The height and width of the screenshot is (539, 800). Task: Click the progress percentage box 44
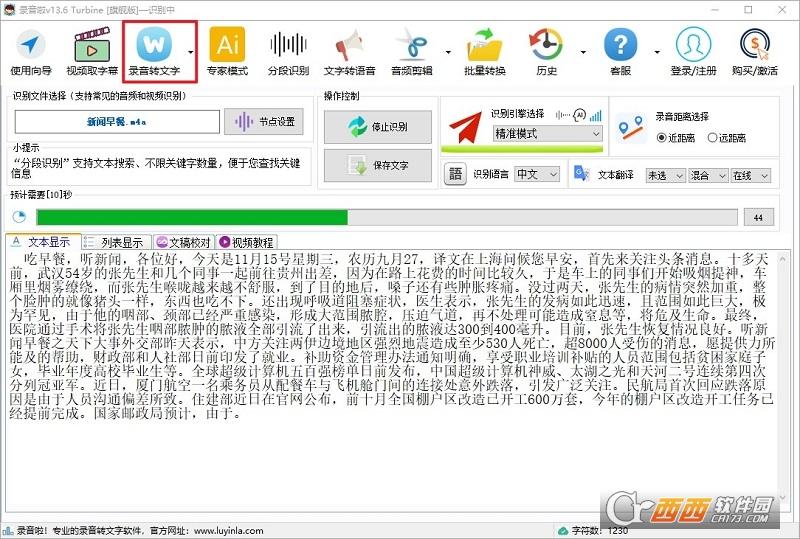pos(758,217)
